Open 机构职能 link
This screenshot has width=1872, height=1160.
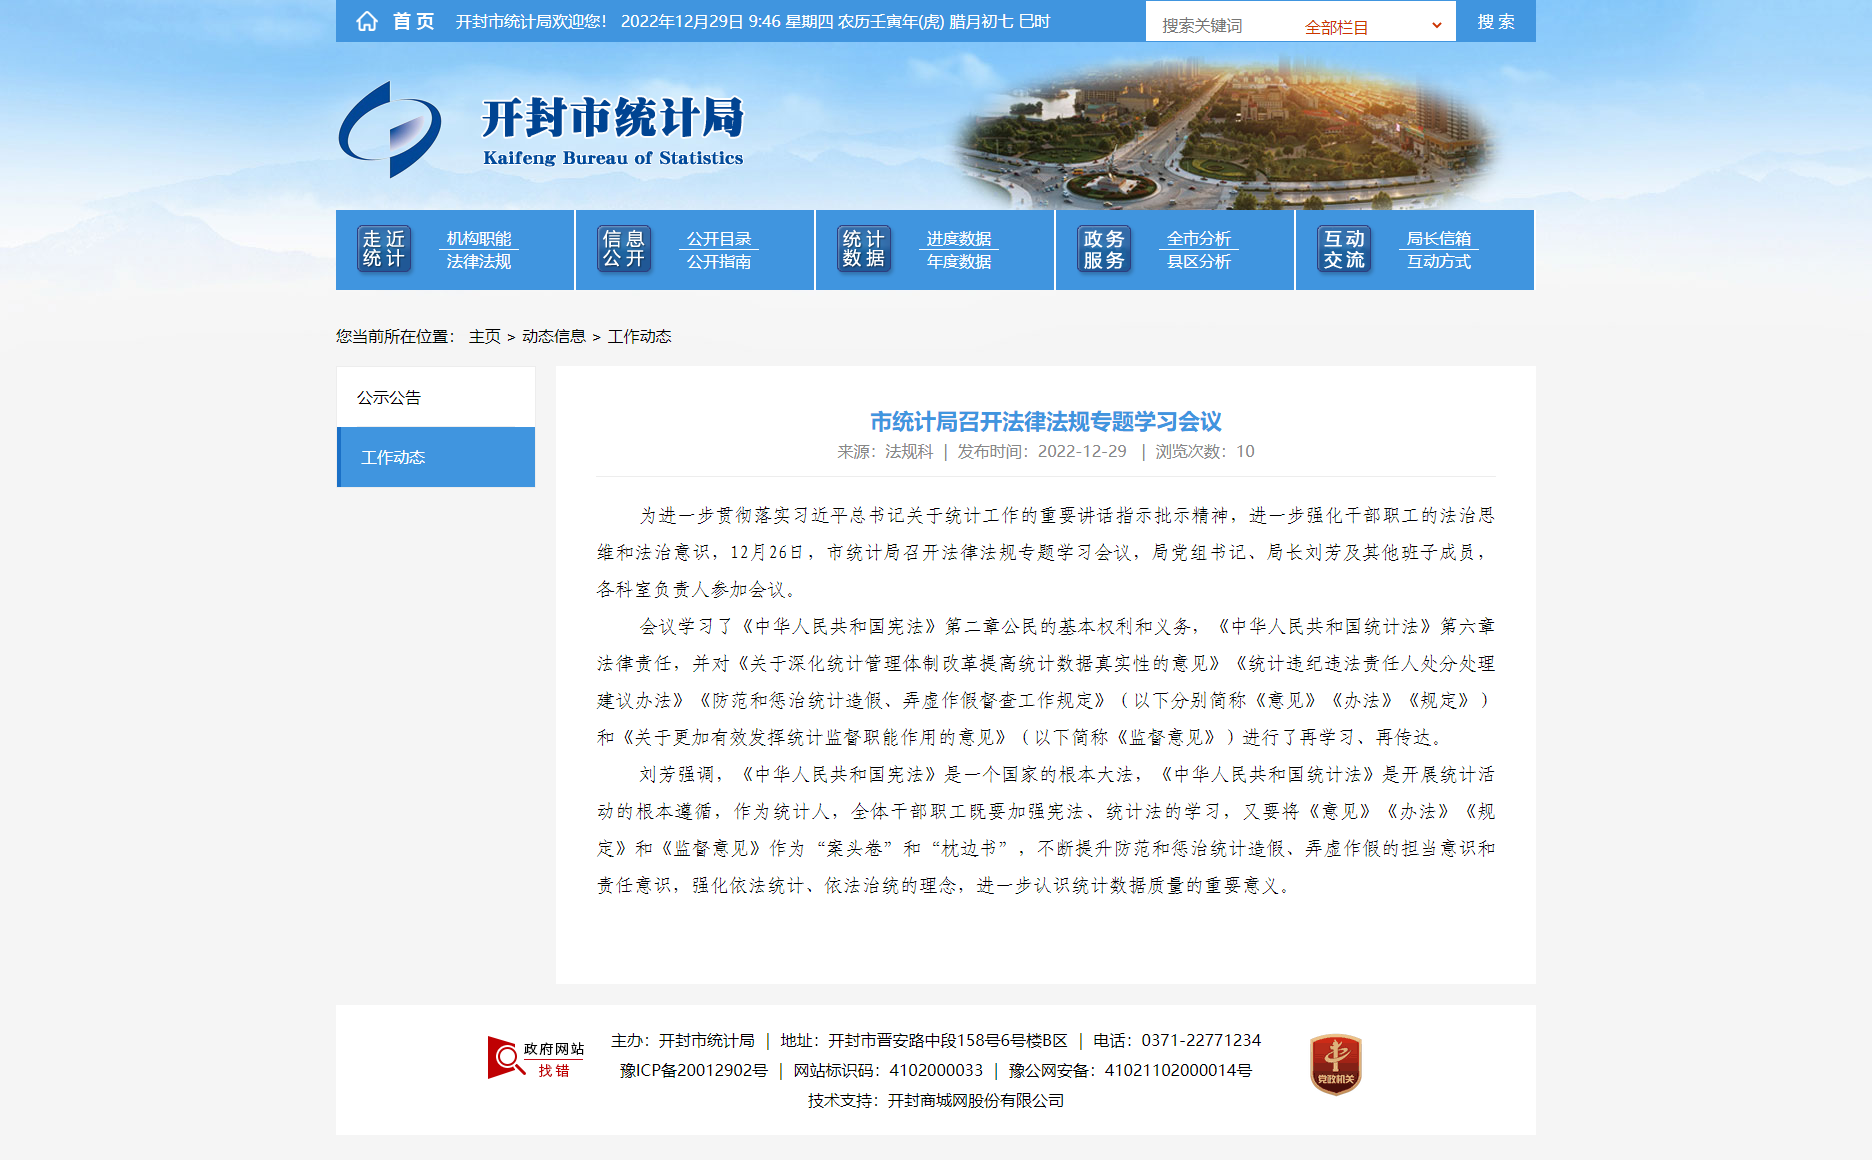point(479,238)
